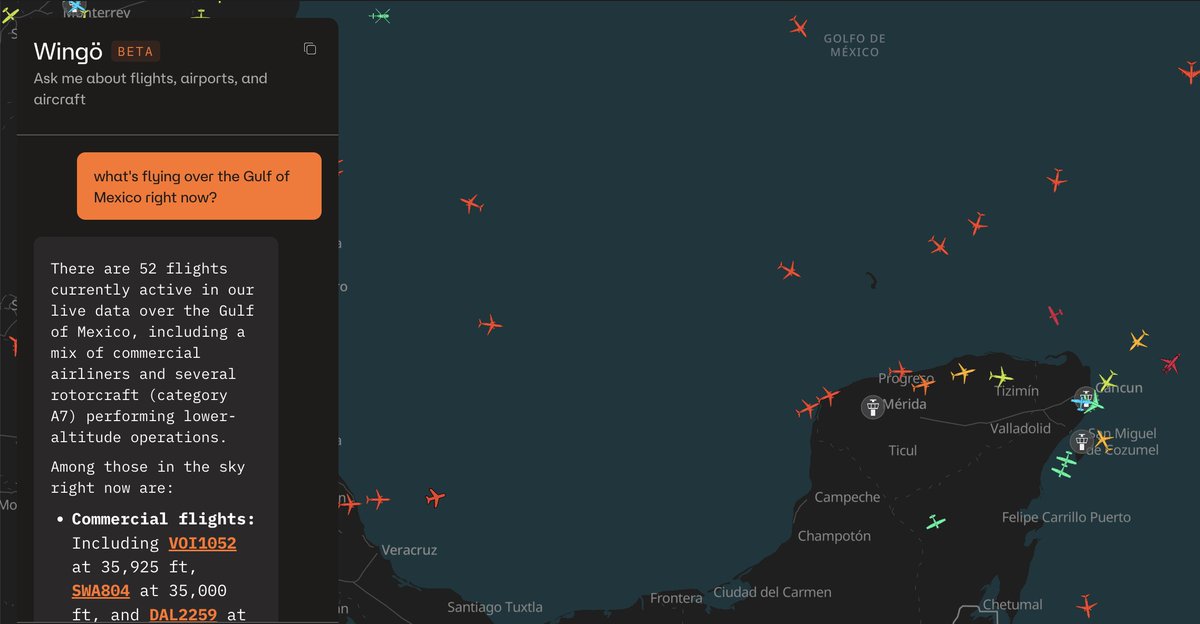
Task: Click the Ciudad del Carmen label
Action: (772, 592)
